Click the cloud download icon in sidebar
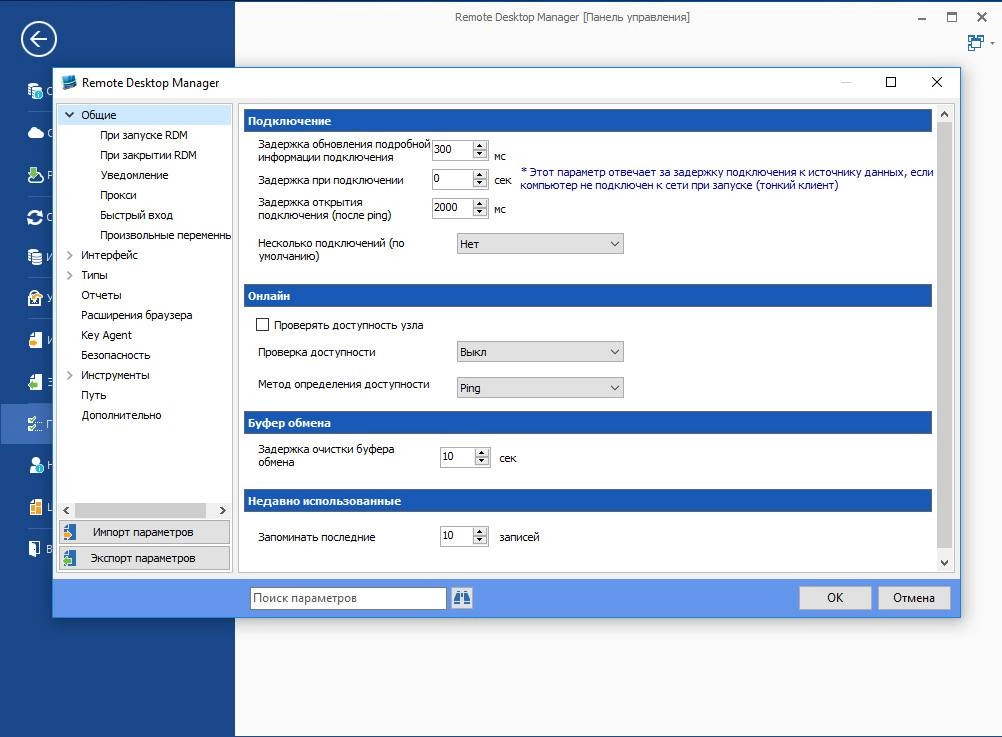Image resolution: width=1002 pixels, height=737 pixels. [35, 175]
